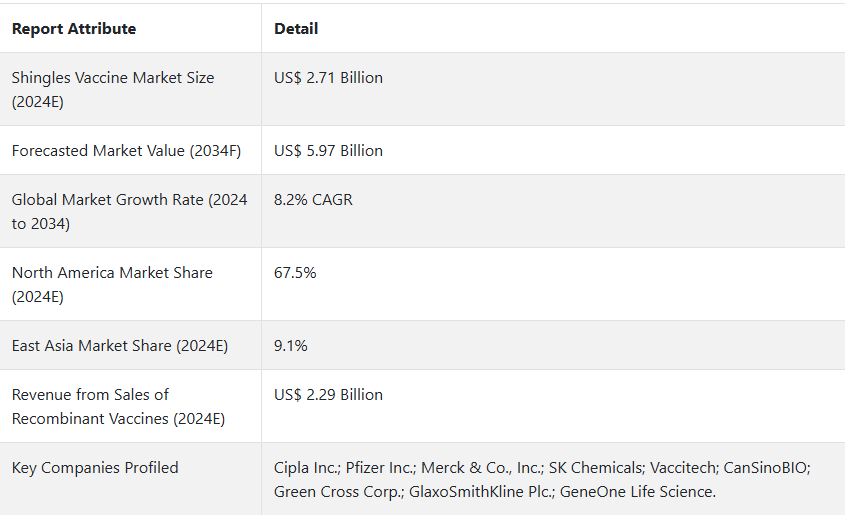The height and width of the screenshot is (515, 845).
Task: Click the 67.5% value
Action: pyautogui.click(x=295, y=273)
